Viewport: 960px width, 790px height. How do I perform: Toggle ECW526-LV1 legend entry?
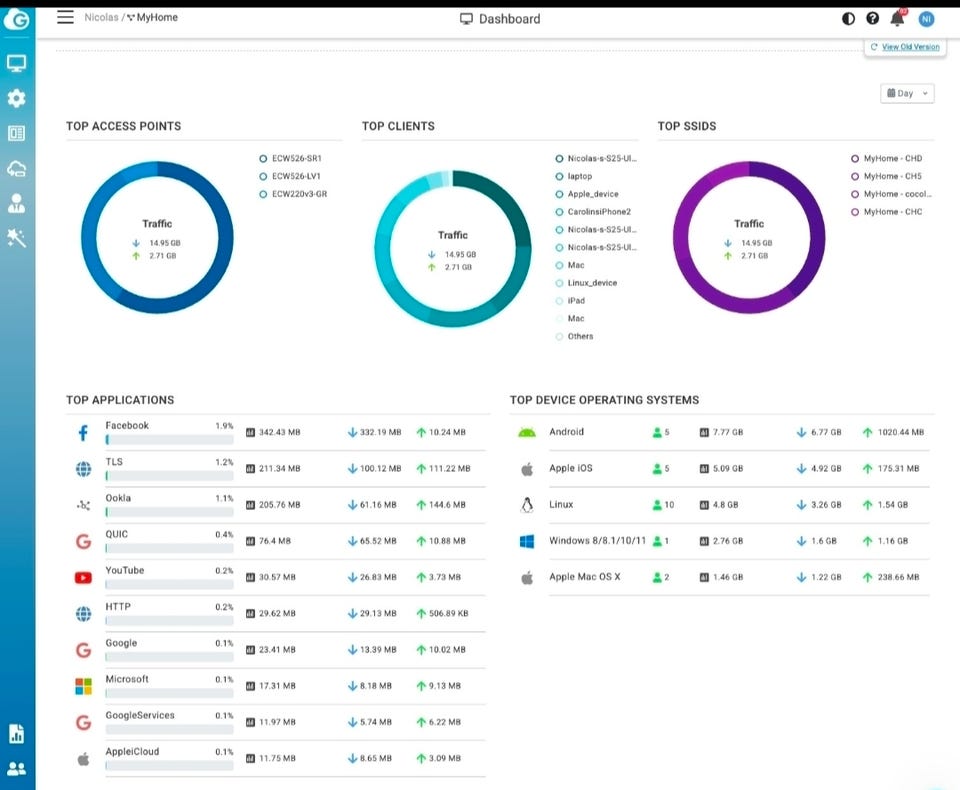tap(290, 176)
